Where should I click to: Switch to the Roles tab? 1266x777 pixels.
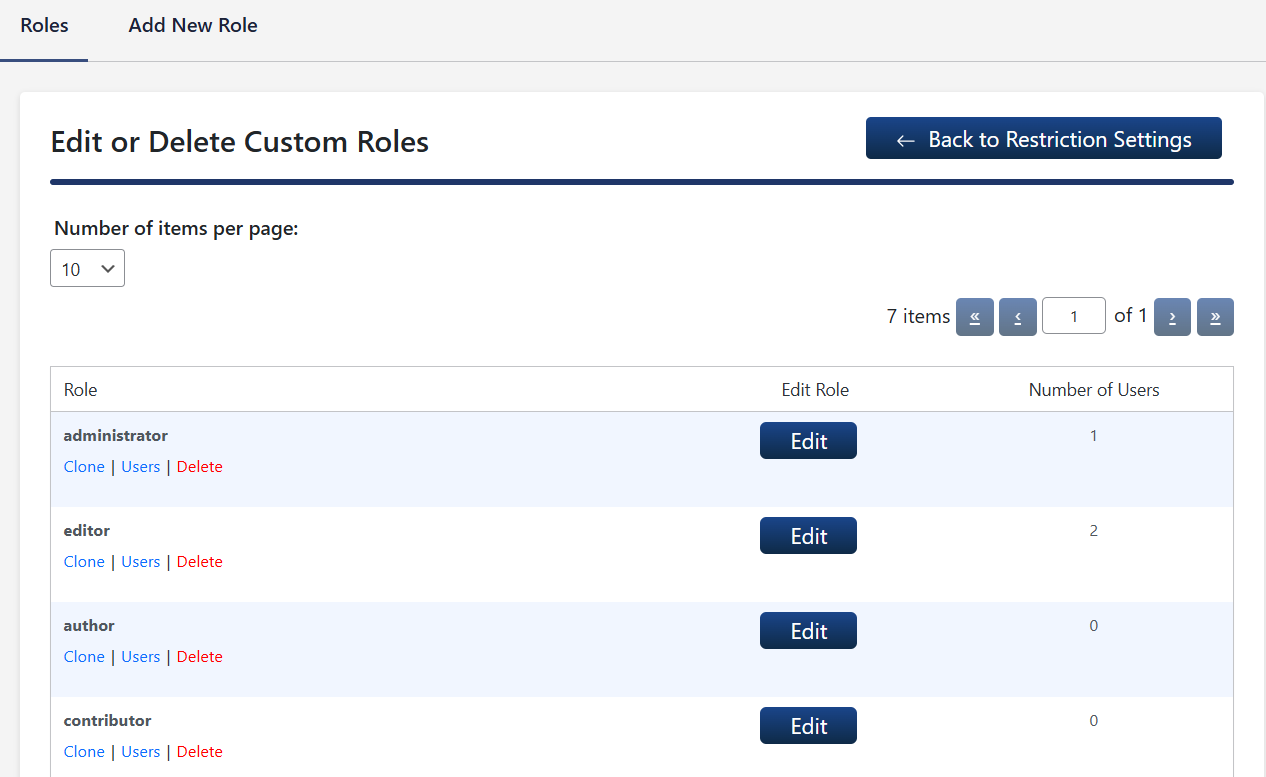click(44, 26)
